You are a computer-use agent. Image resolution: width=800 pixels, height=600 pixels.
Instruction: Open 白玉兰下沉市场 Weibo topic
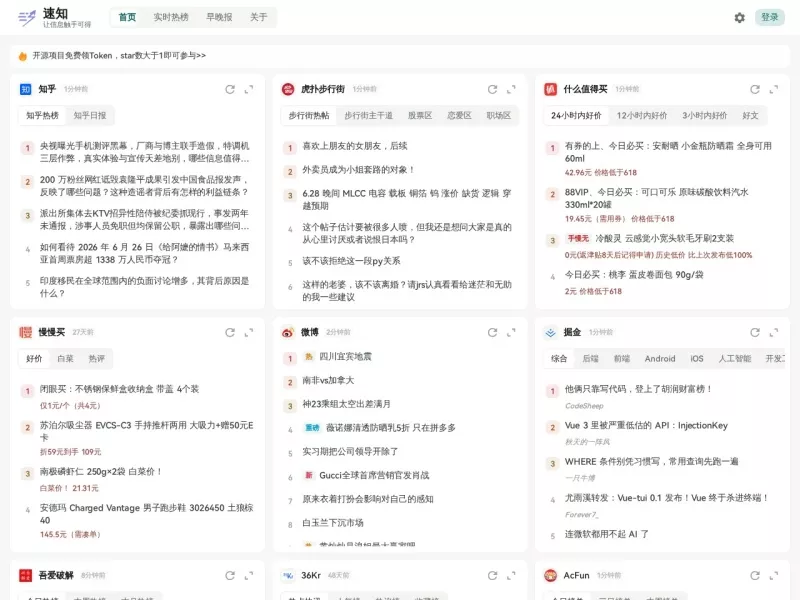coord(333,523)
